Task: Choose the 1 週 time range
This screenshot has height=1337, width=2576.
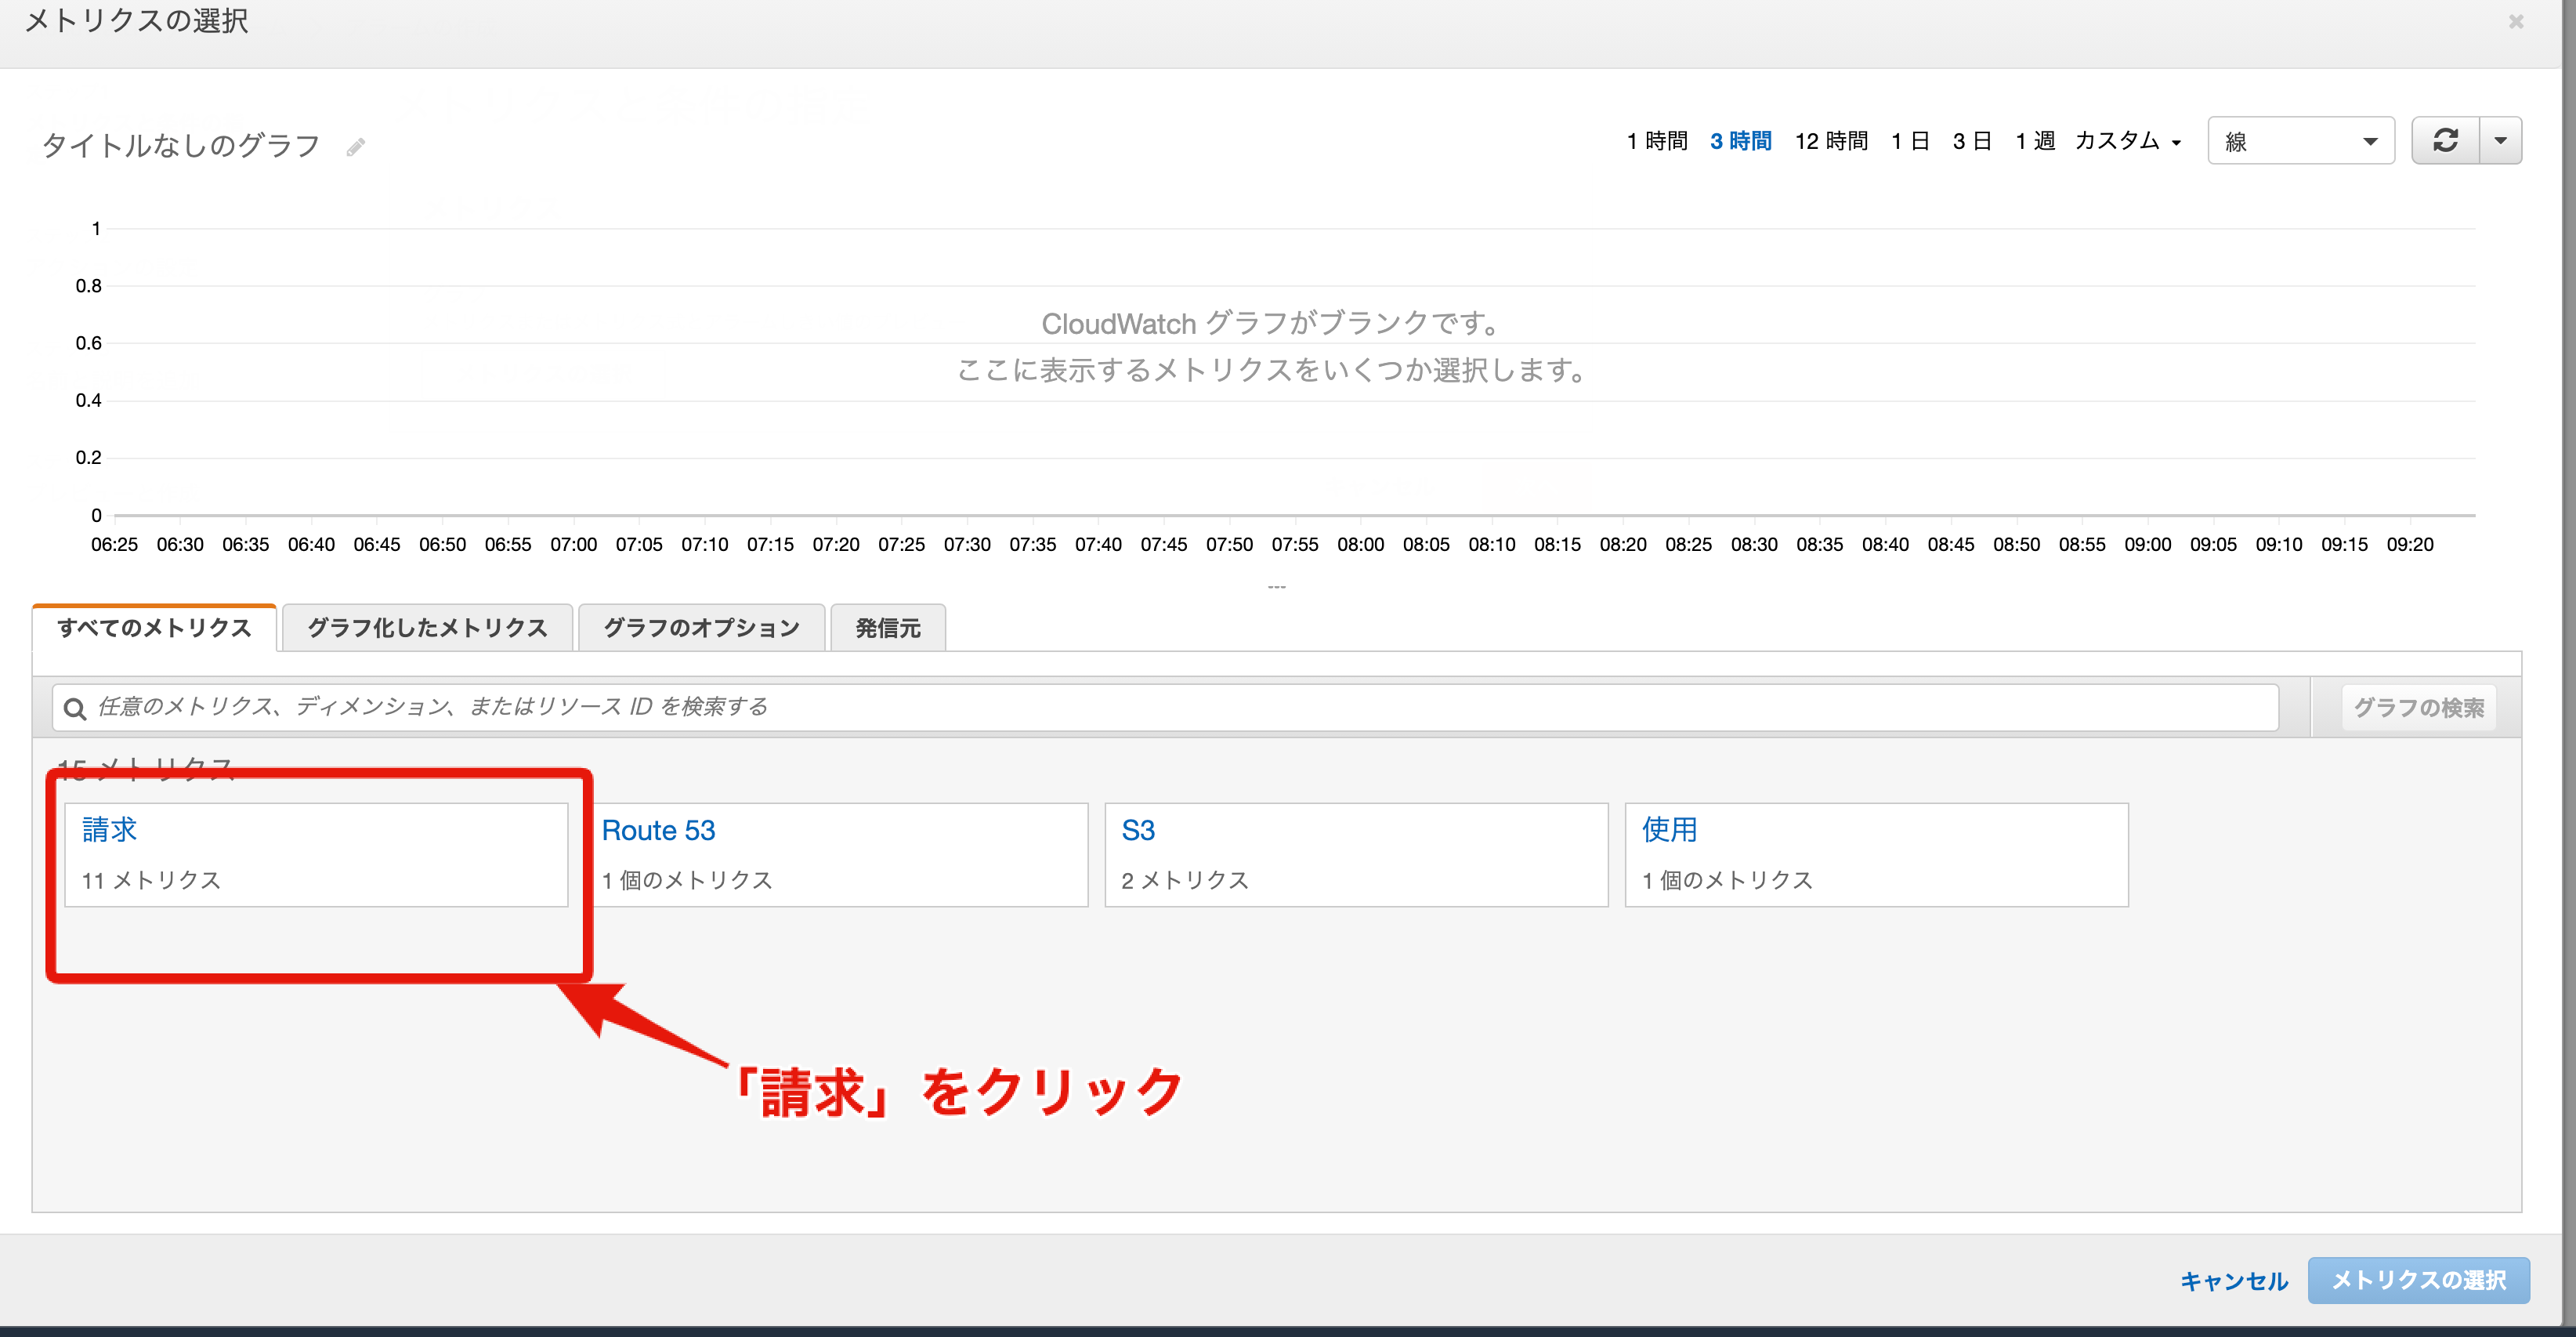Action: (2034, 141)
